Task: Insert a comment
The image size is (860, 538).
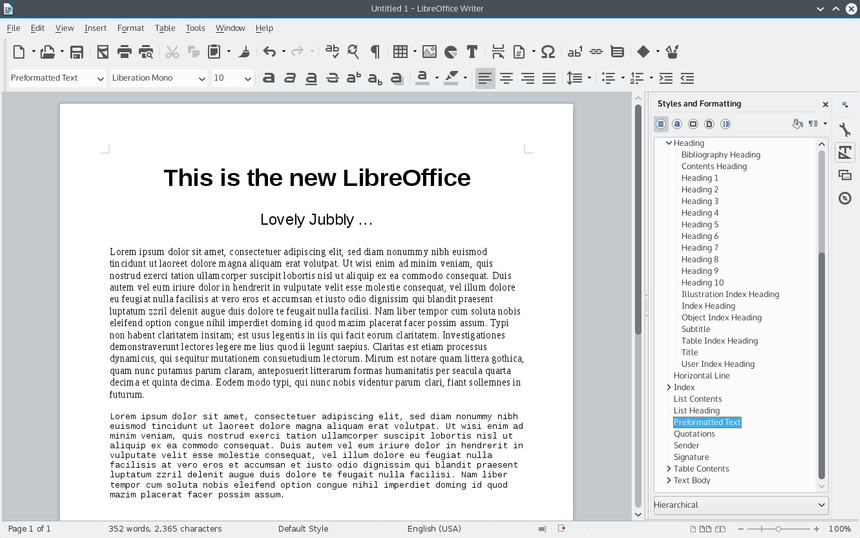Action: tap(618, 52)
